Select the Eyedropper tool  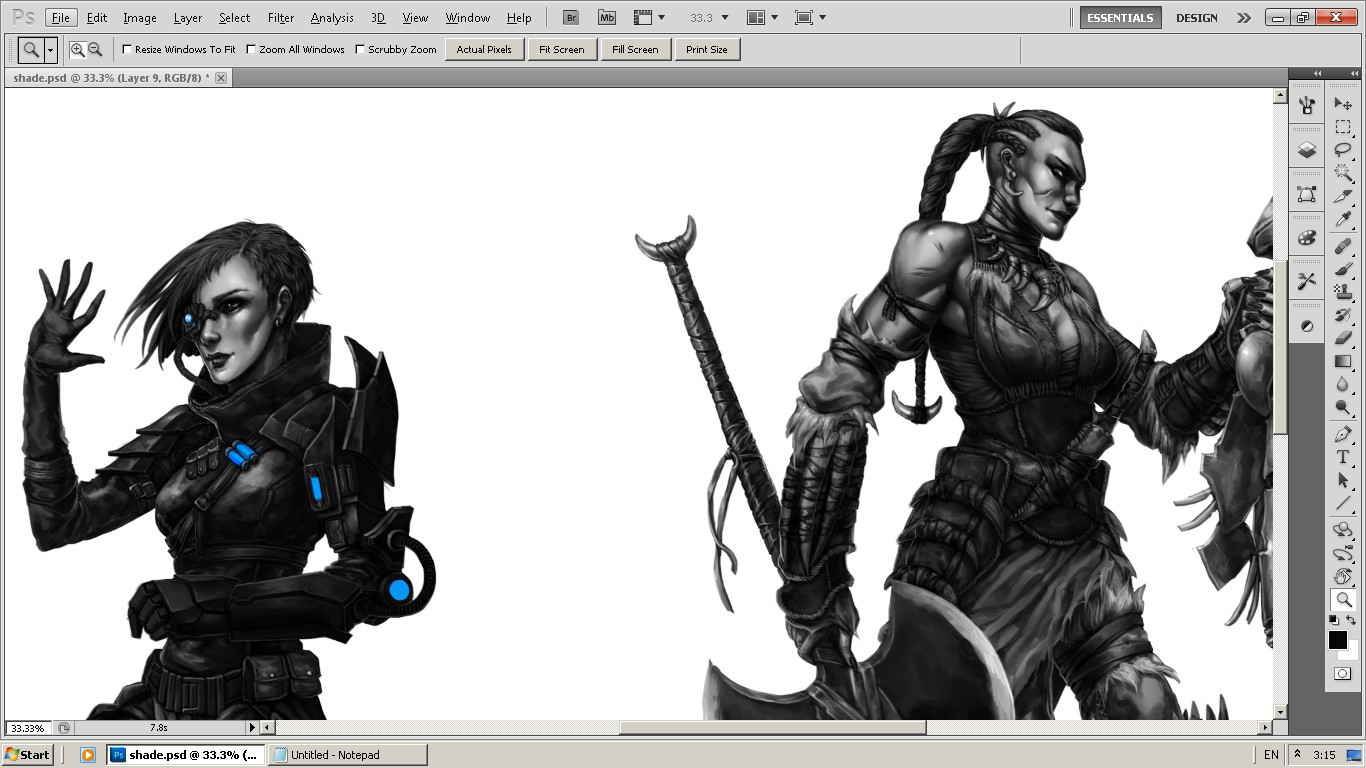pyautogui.click(x=1343, y=220)
